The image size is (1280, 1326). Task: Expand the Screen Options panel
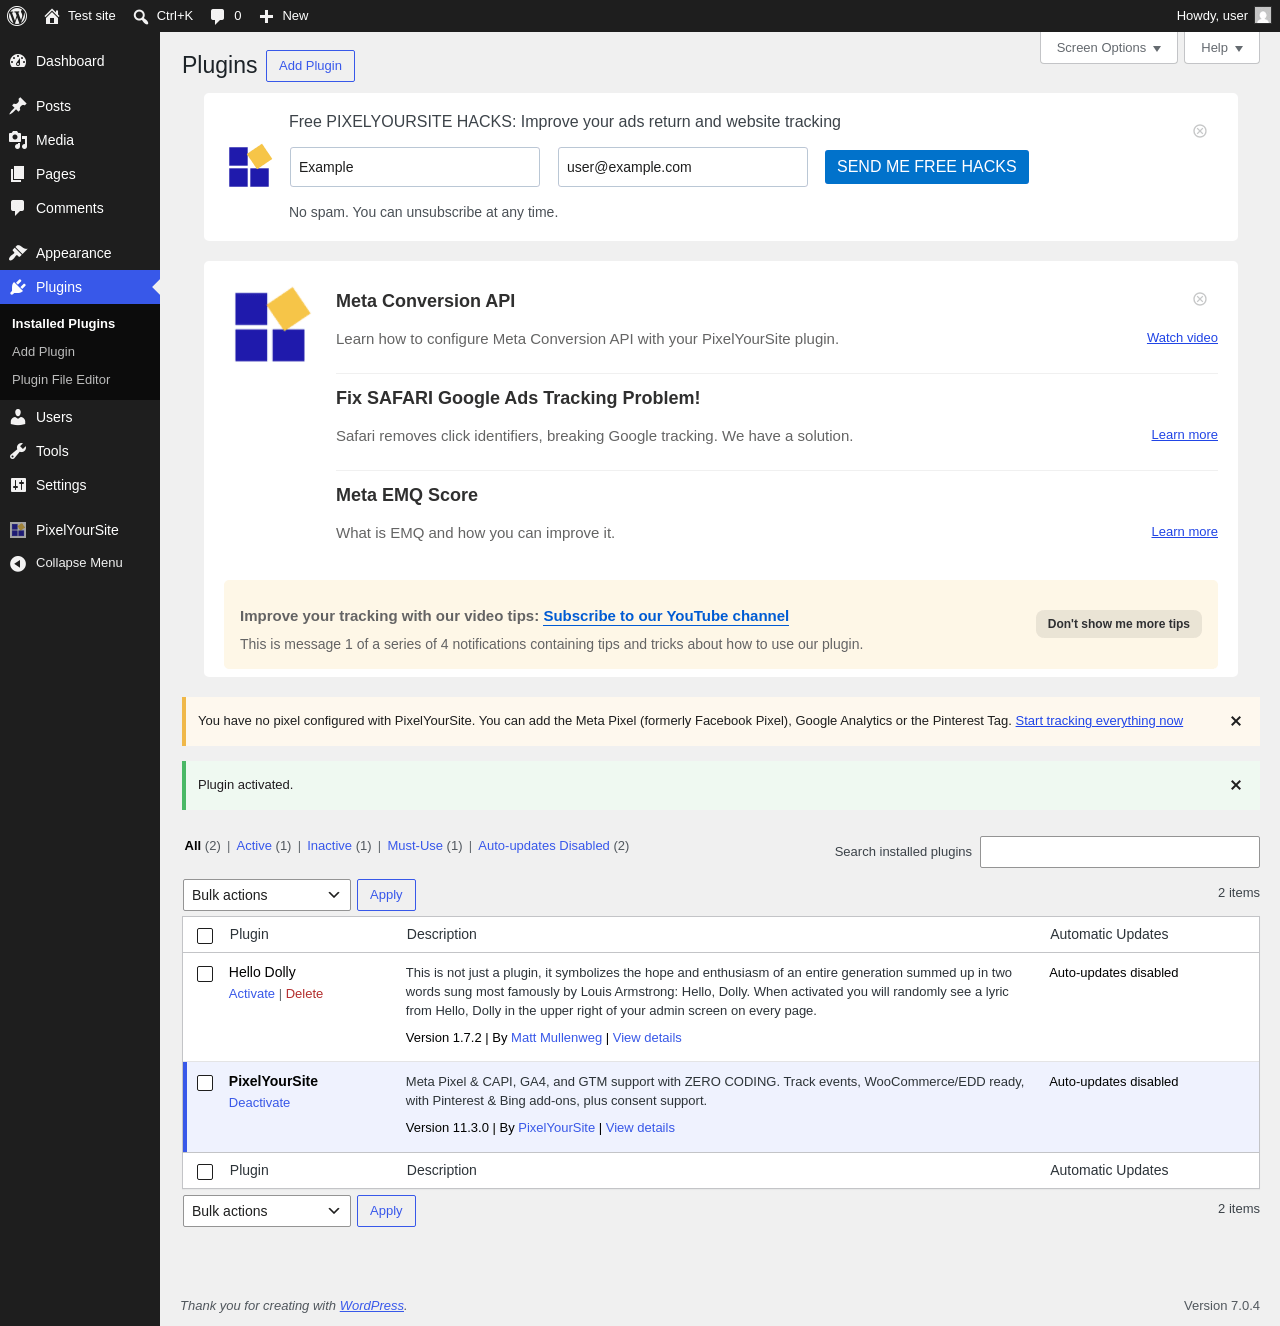point(1109,48)
